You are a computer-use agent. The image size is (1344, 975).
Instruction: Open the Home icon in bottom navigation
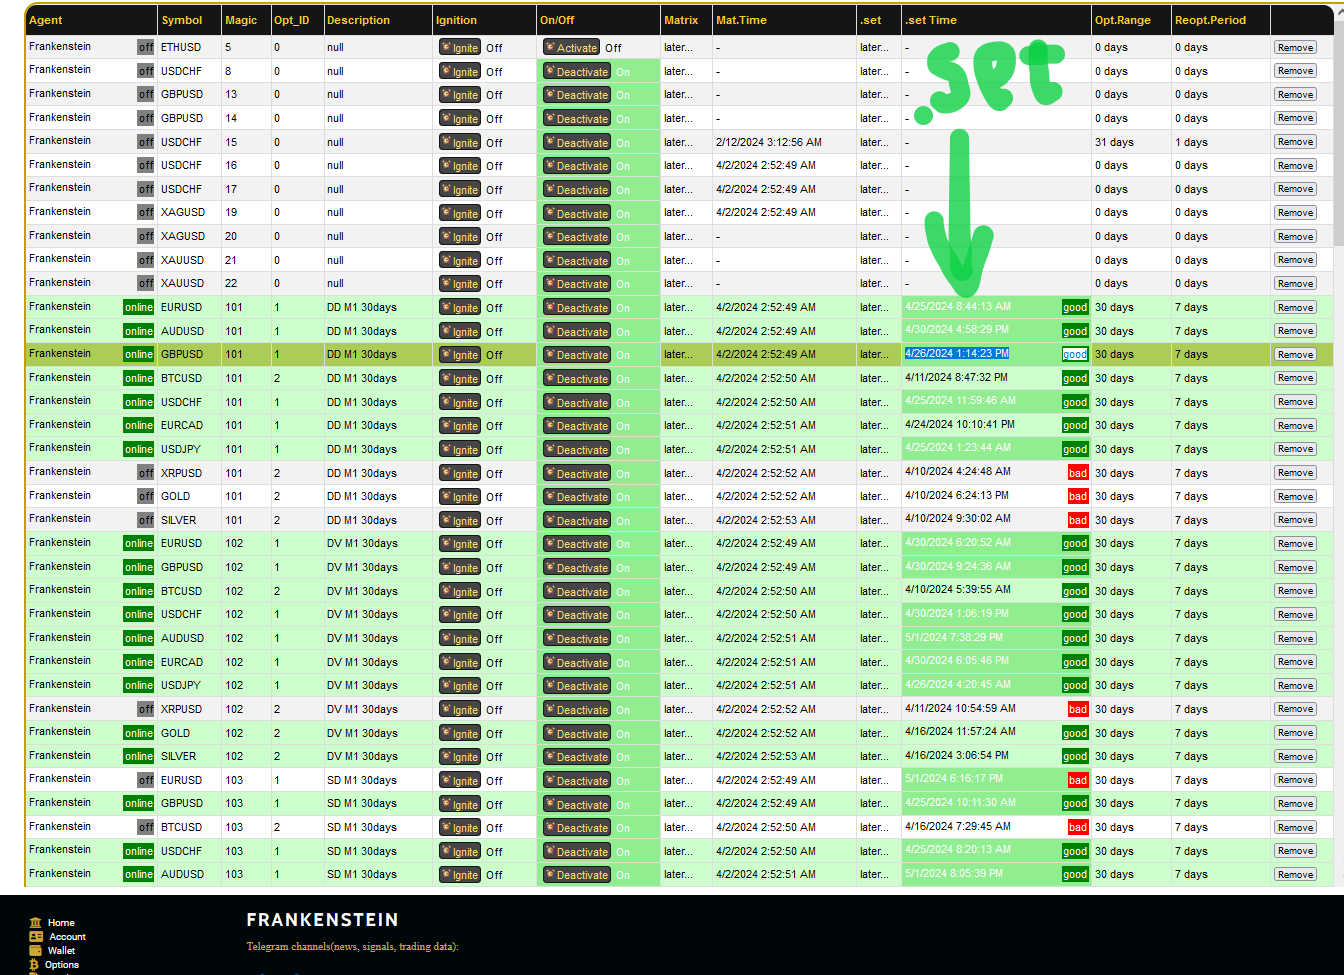pos(36,922)
